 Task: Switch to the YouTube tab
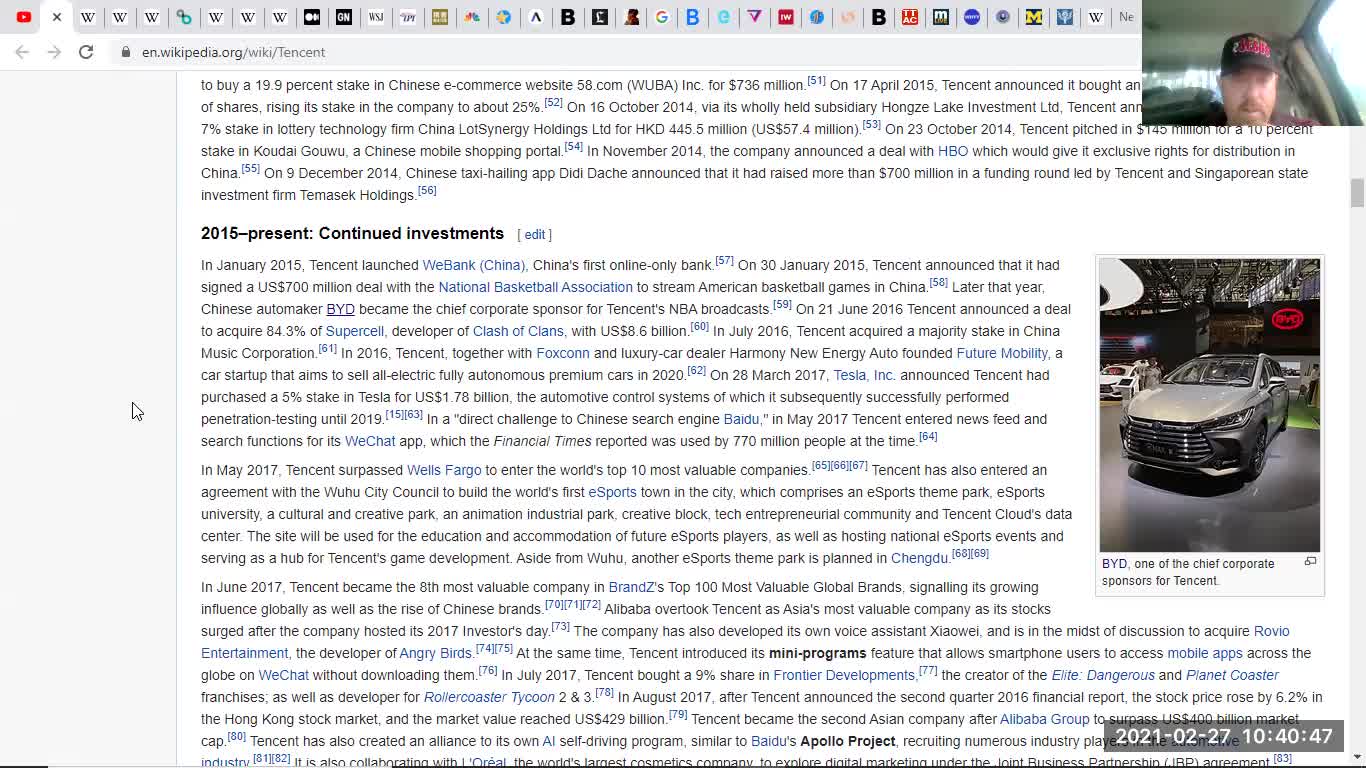tap(24, 17)
